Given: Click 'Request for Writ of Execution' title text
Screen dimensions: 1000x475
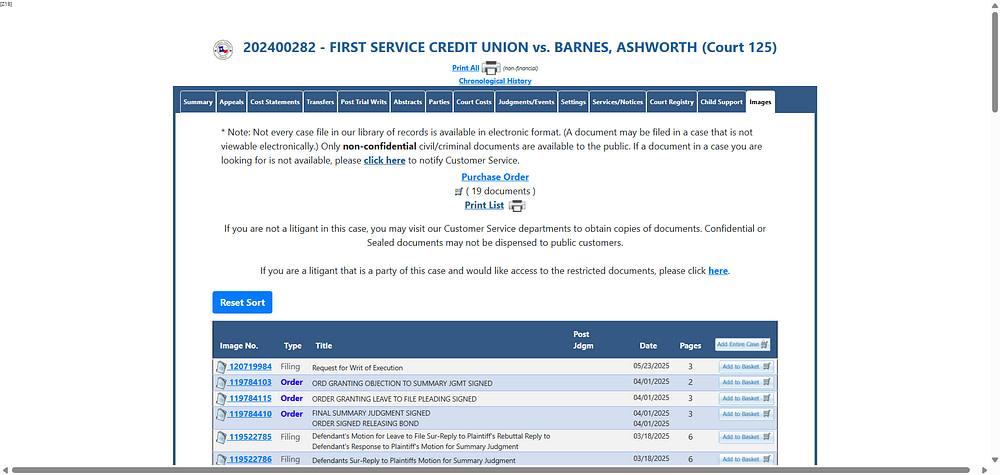Looking at the screenshot, I should [357, 368].
